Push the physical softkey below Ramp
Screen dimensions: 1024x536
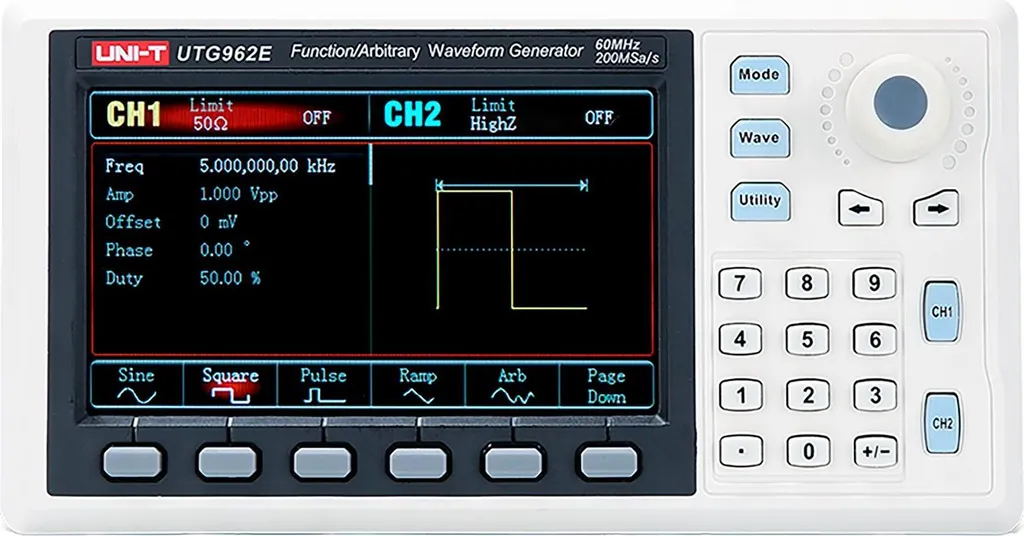419,462
